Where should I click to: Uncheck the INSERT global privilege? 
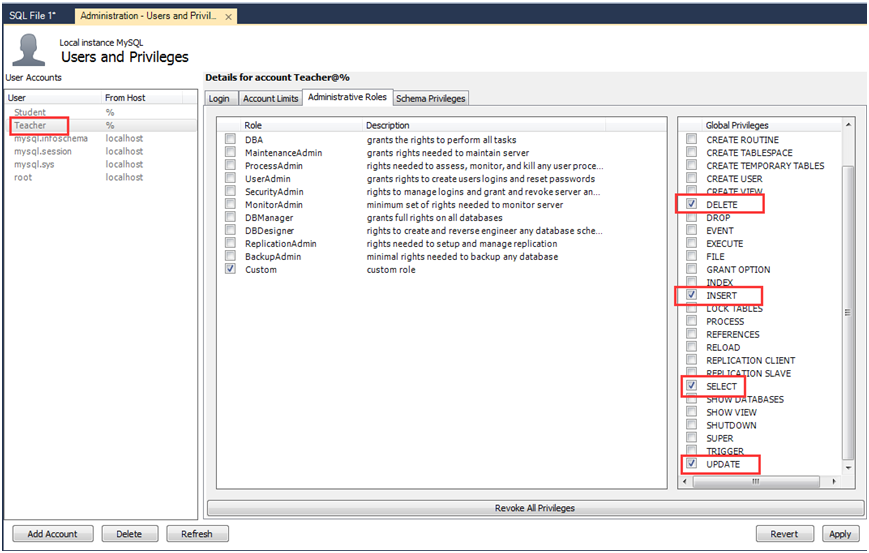tap(692, 294)
